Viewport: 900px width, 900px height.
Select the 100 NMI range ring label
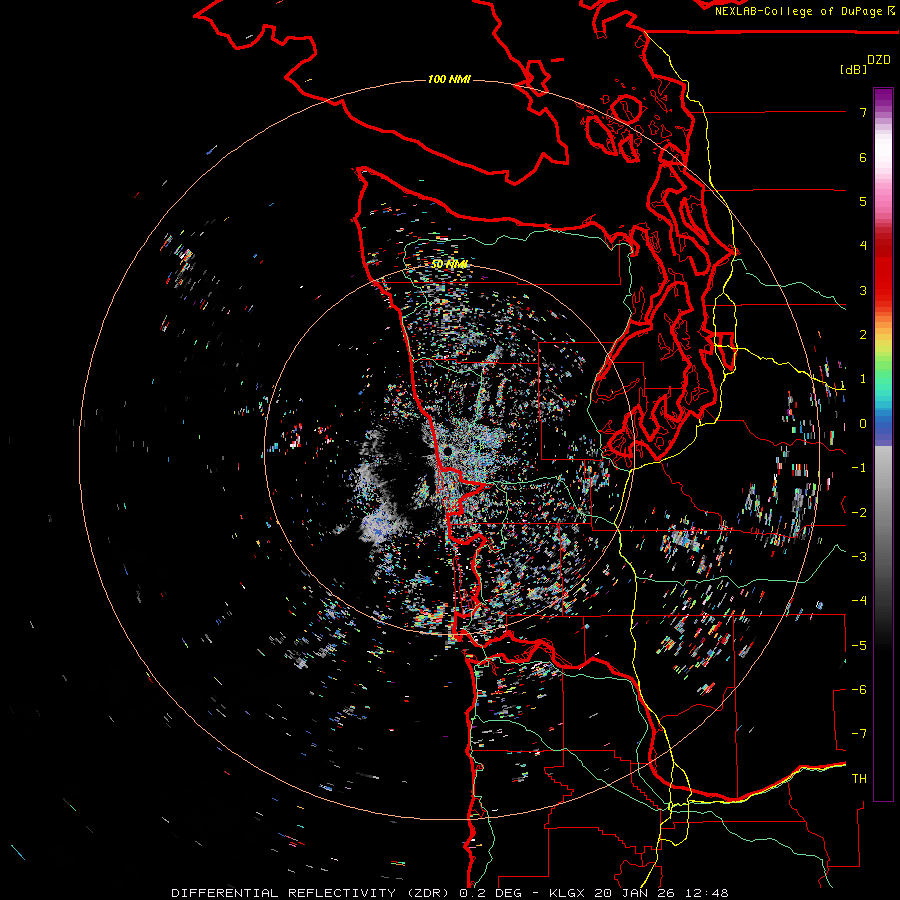pos(449,79)
